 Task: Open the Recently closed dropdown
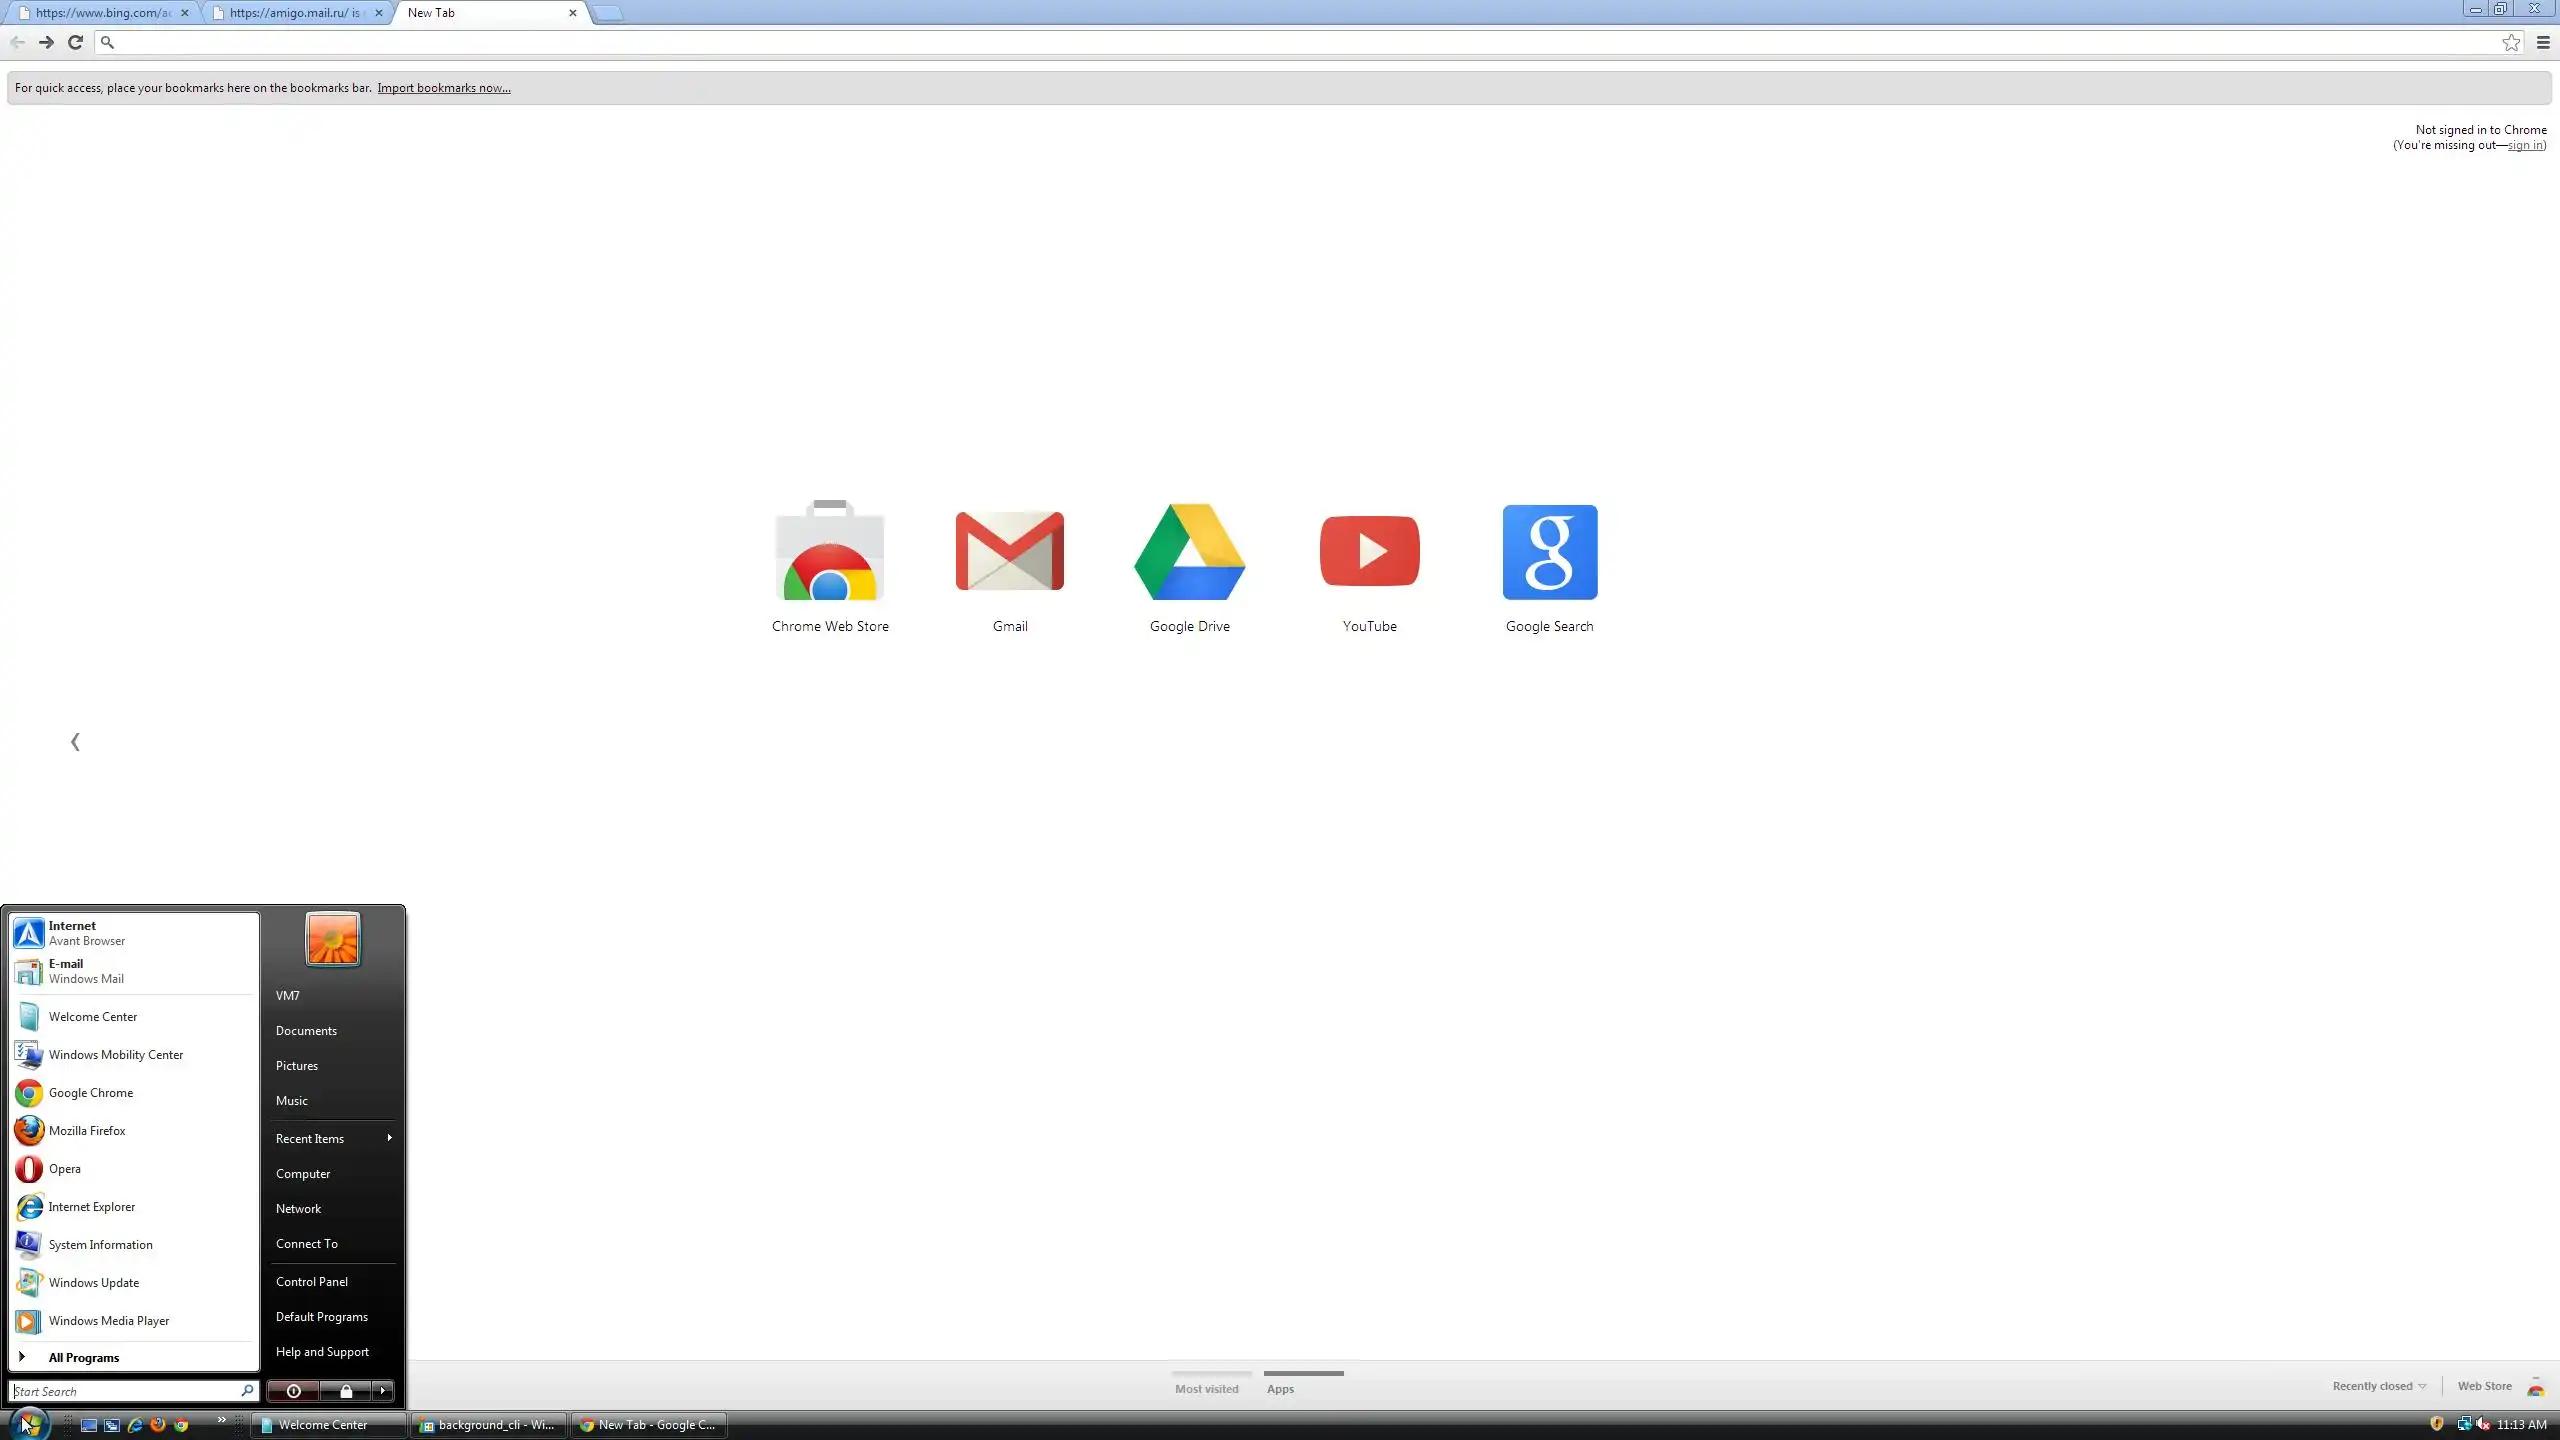pos(2379,1386)
